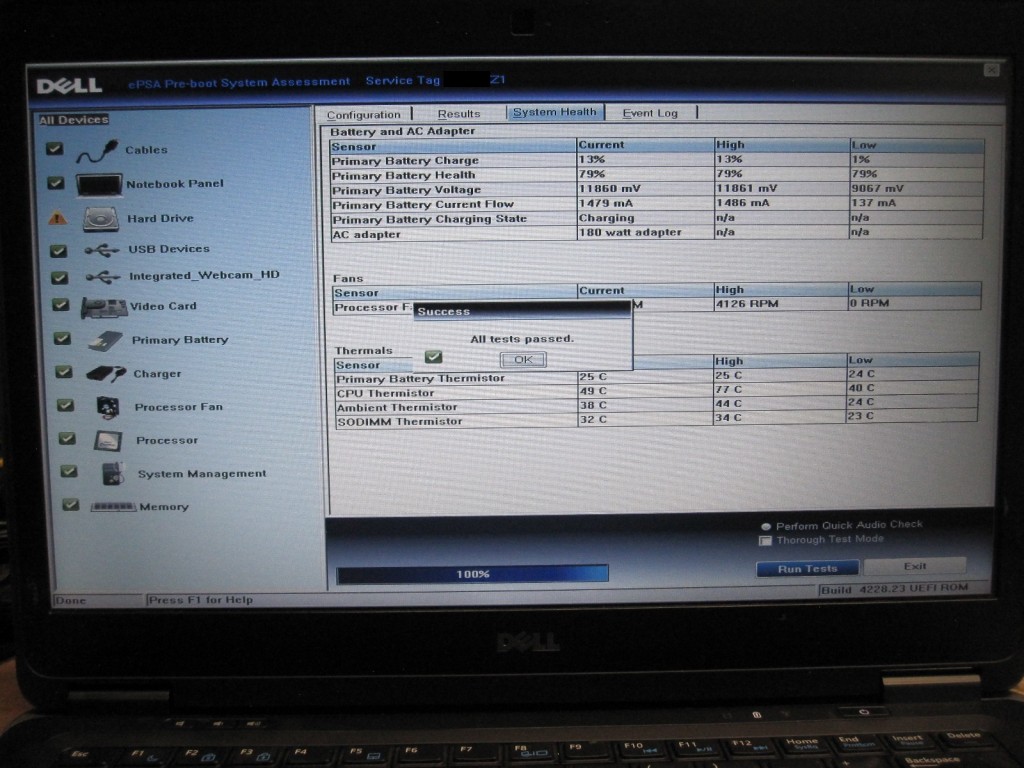1024x768 pixels.
Task: Click the AC adapter row label
Action: 366,234
